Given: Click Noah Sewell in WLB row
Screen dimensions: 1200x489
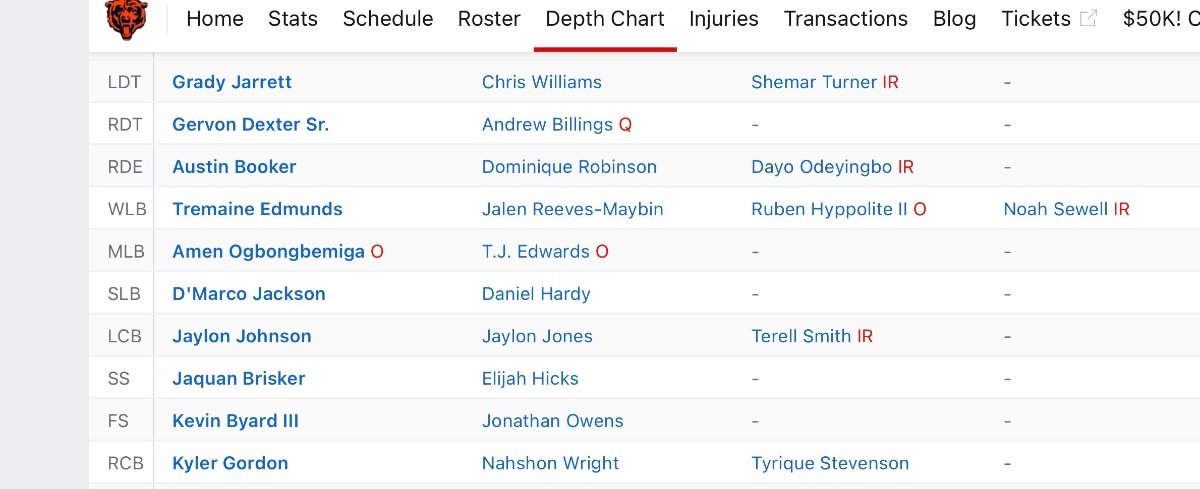Looking at the screenshot, I should pos(1055,209).
